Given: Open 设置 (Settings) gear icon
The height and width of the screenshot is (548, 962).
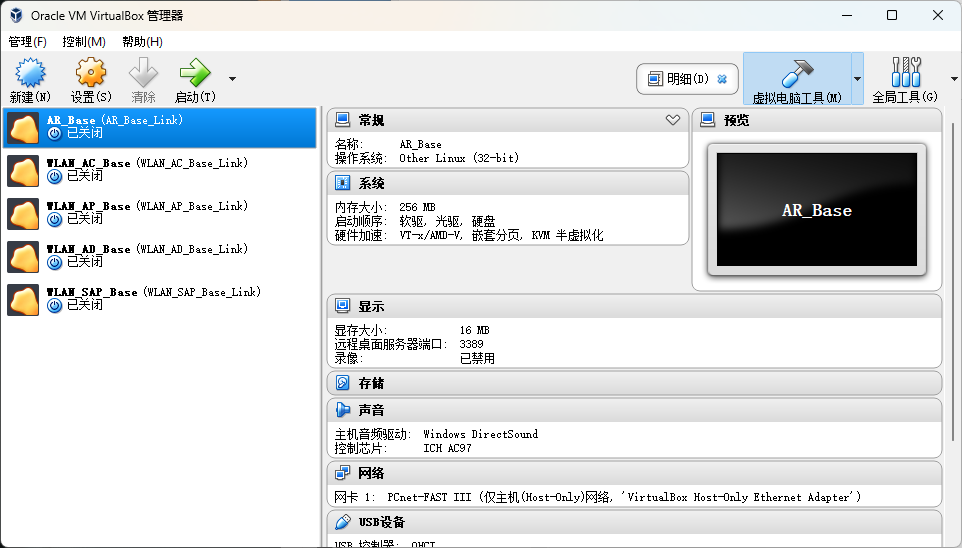Looking at the screenshot, I should click(91, 73).
